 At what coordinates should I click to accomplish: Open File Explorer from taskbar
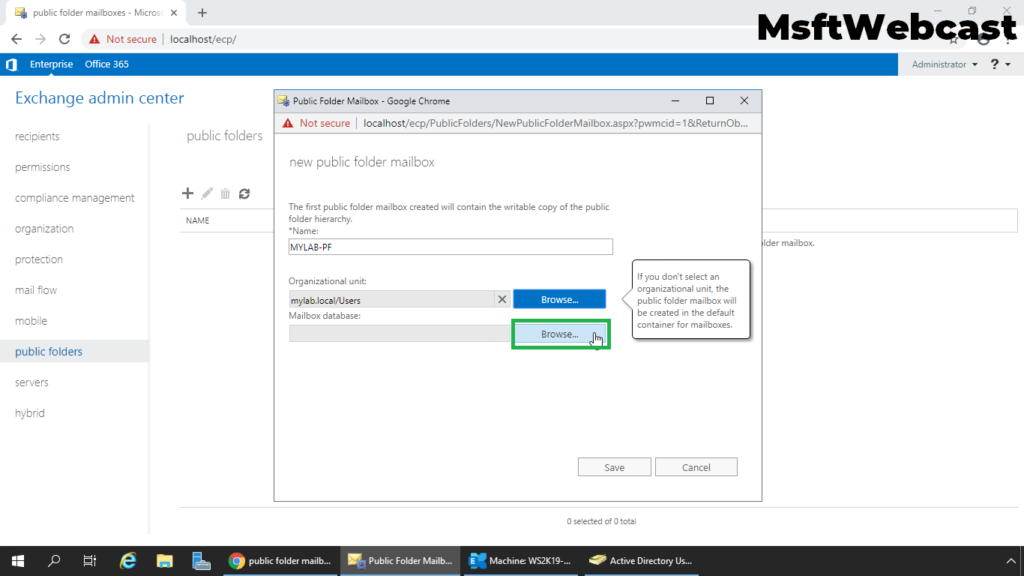coord(165,560)
